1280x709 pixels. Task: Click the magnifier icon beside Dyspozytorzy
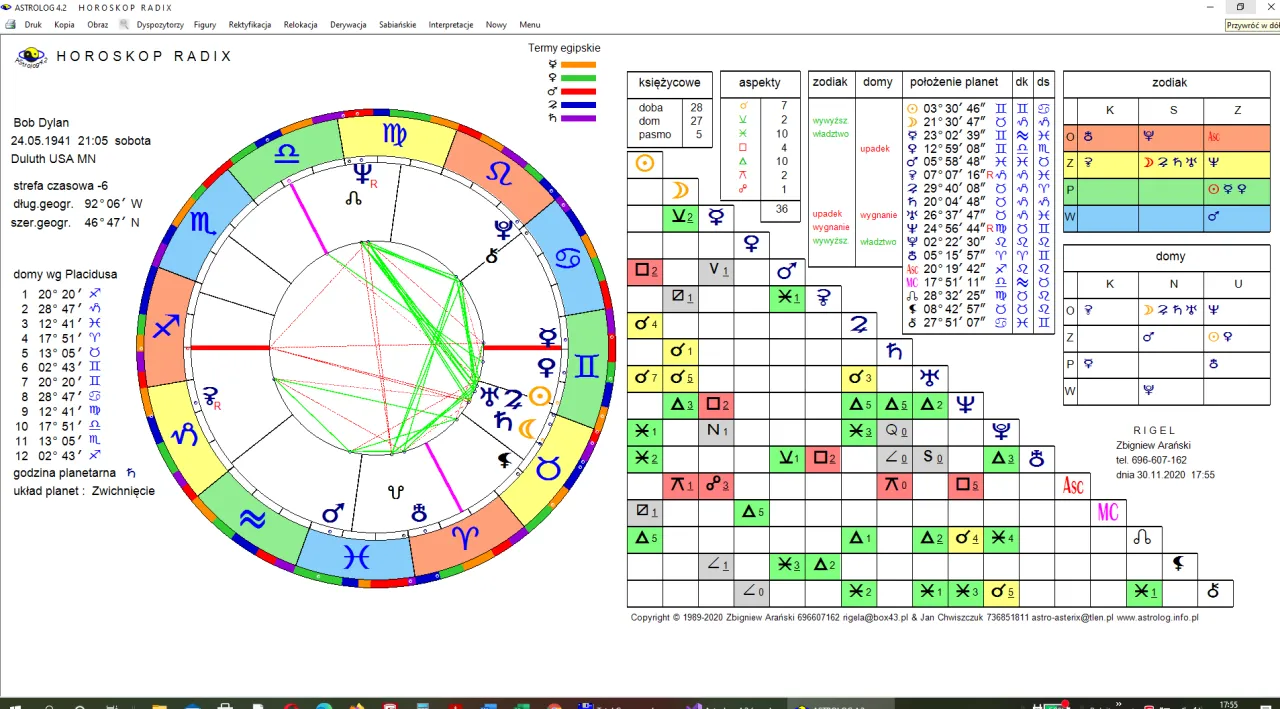(x=124, y=24)
